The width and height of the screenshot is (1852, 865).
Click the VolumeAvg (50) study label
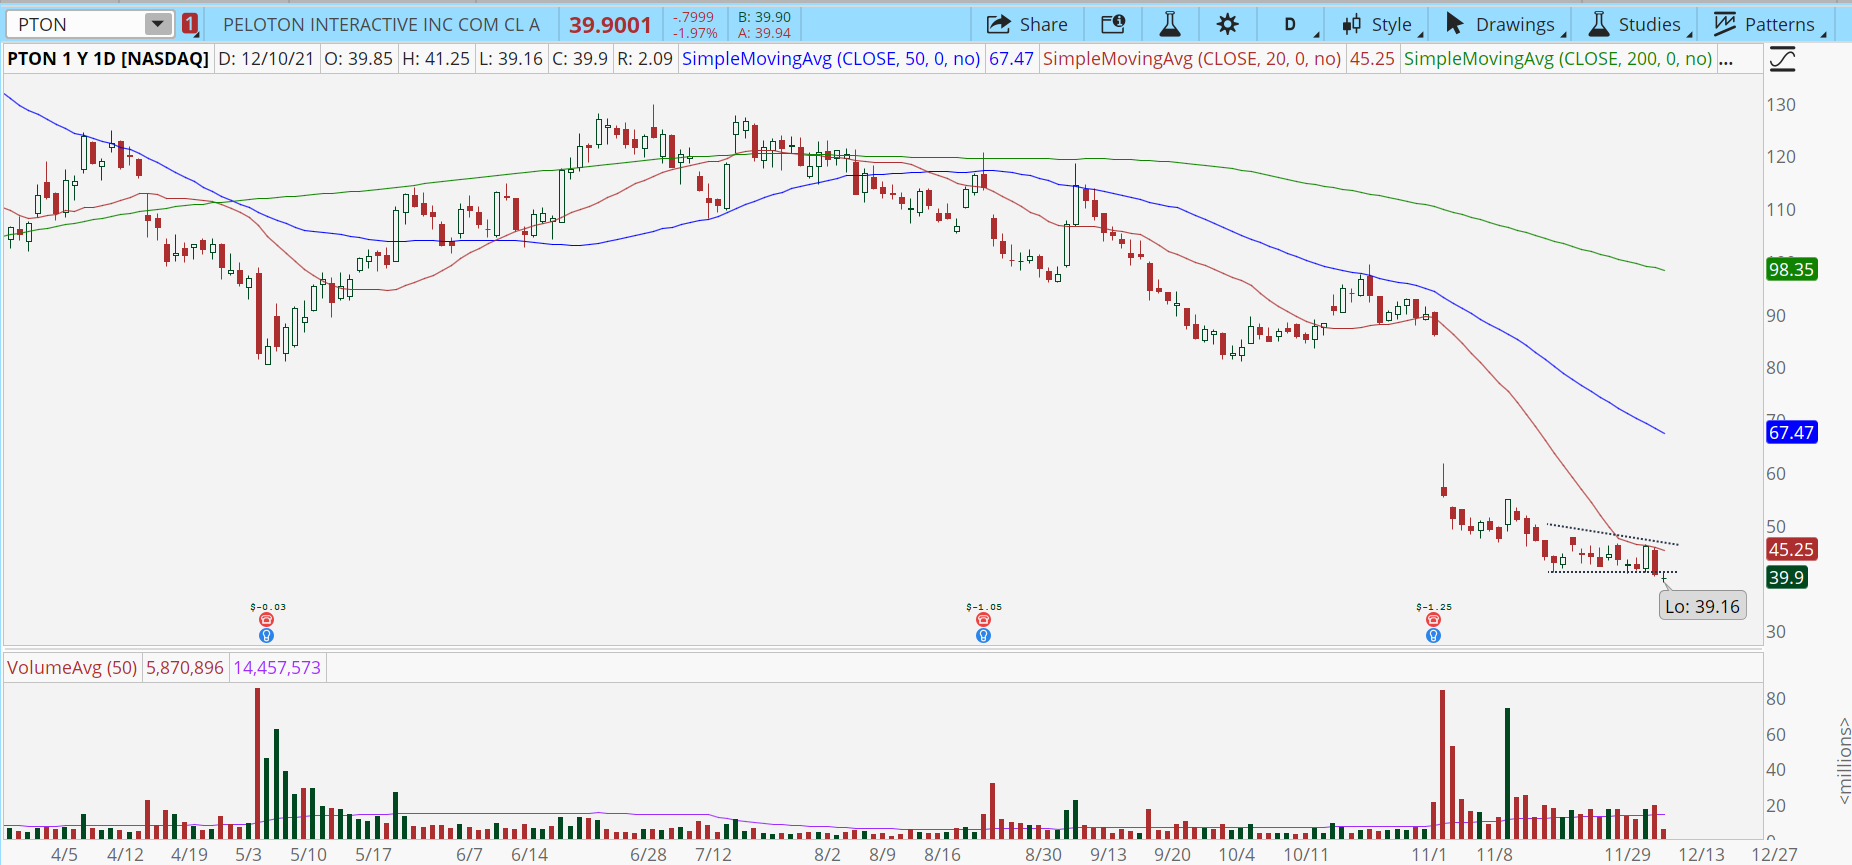click(x=72, y=667)
